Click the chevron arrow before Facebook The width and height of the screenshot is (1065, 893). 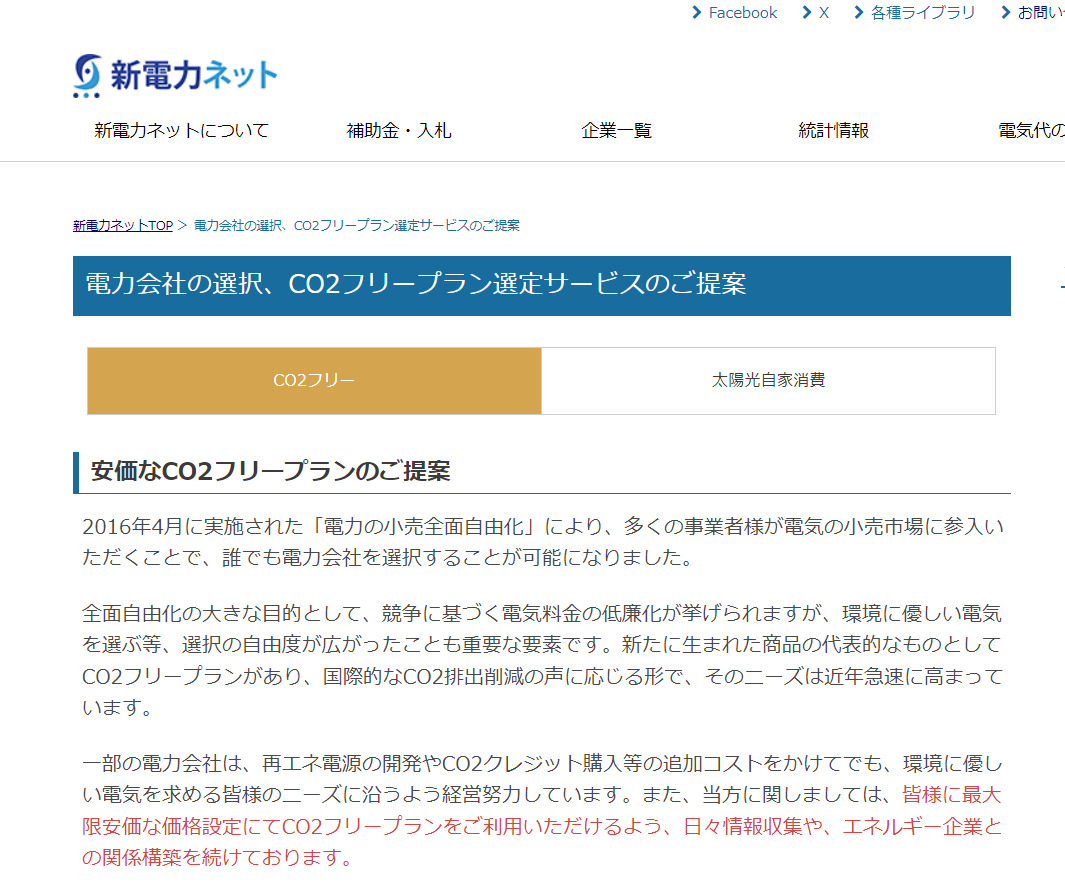point(697,13)
